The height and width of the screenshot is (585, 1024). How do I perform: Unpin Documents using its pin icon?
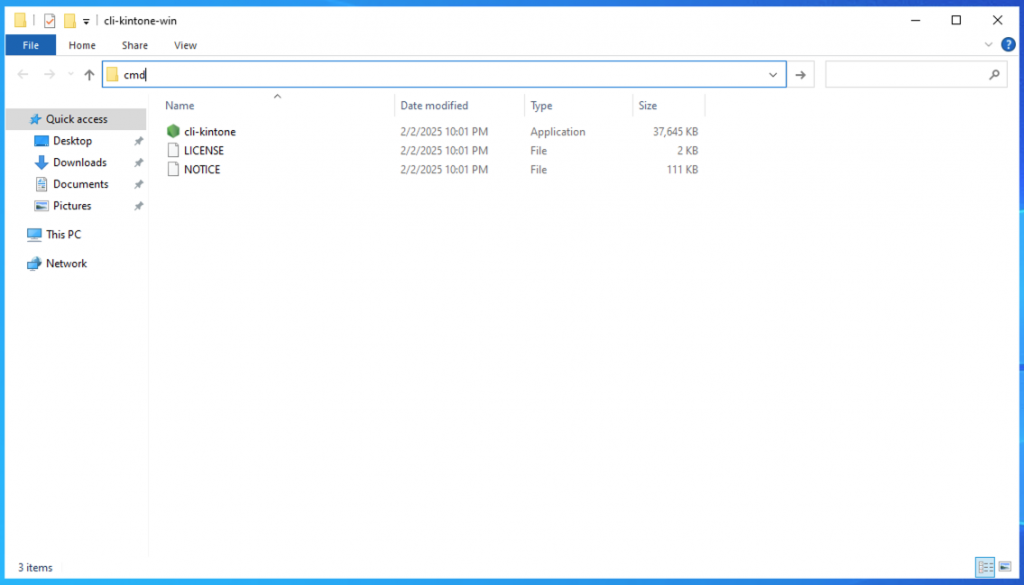(138, 184)
